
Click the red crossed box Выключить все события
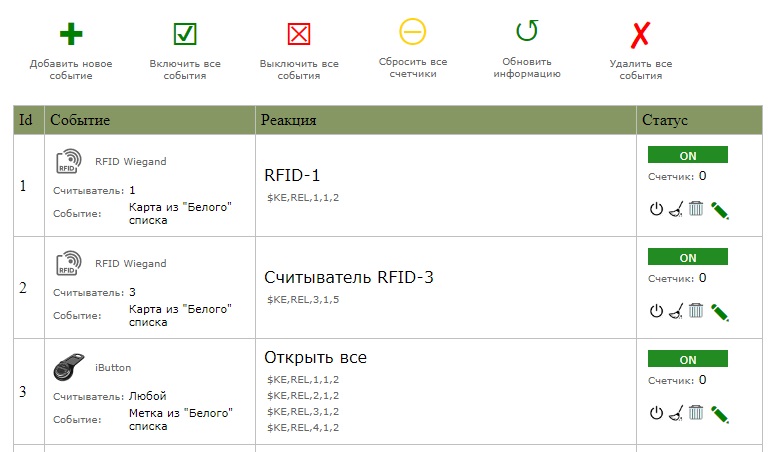[299, 34]
